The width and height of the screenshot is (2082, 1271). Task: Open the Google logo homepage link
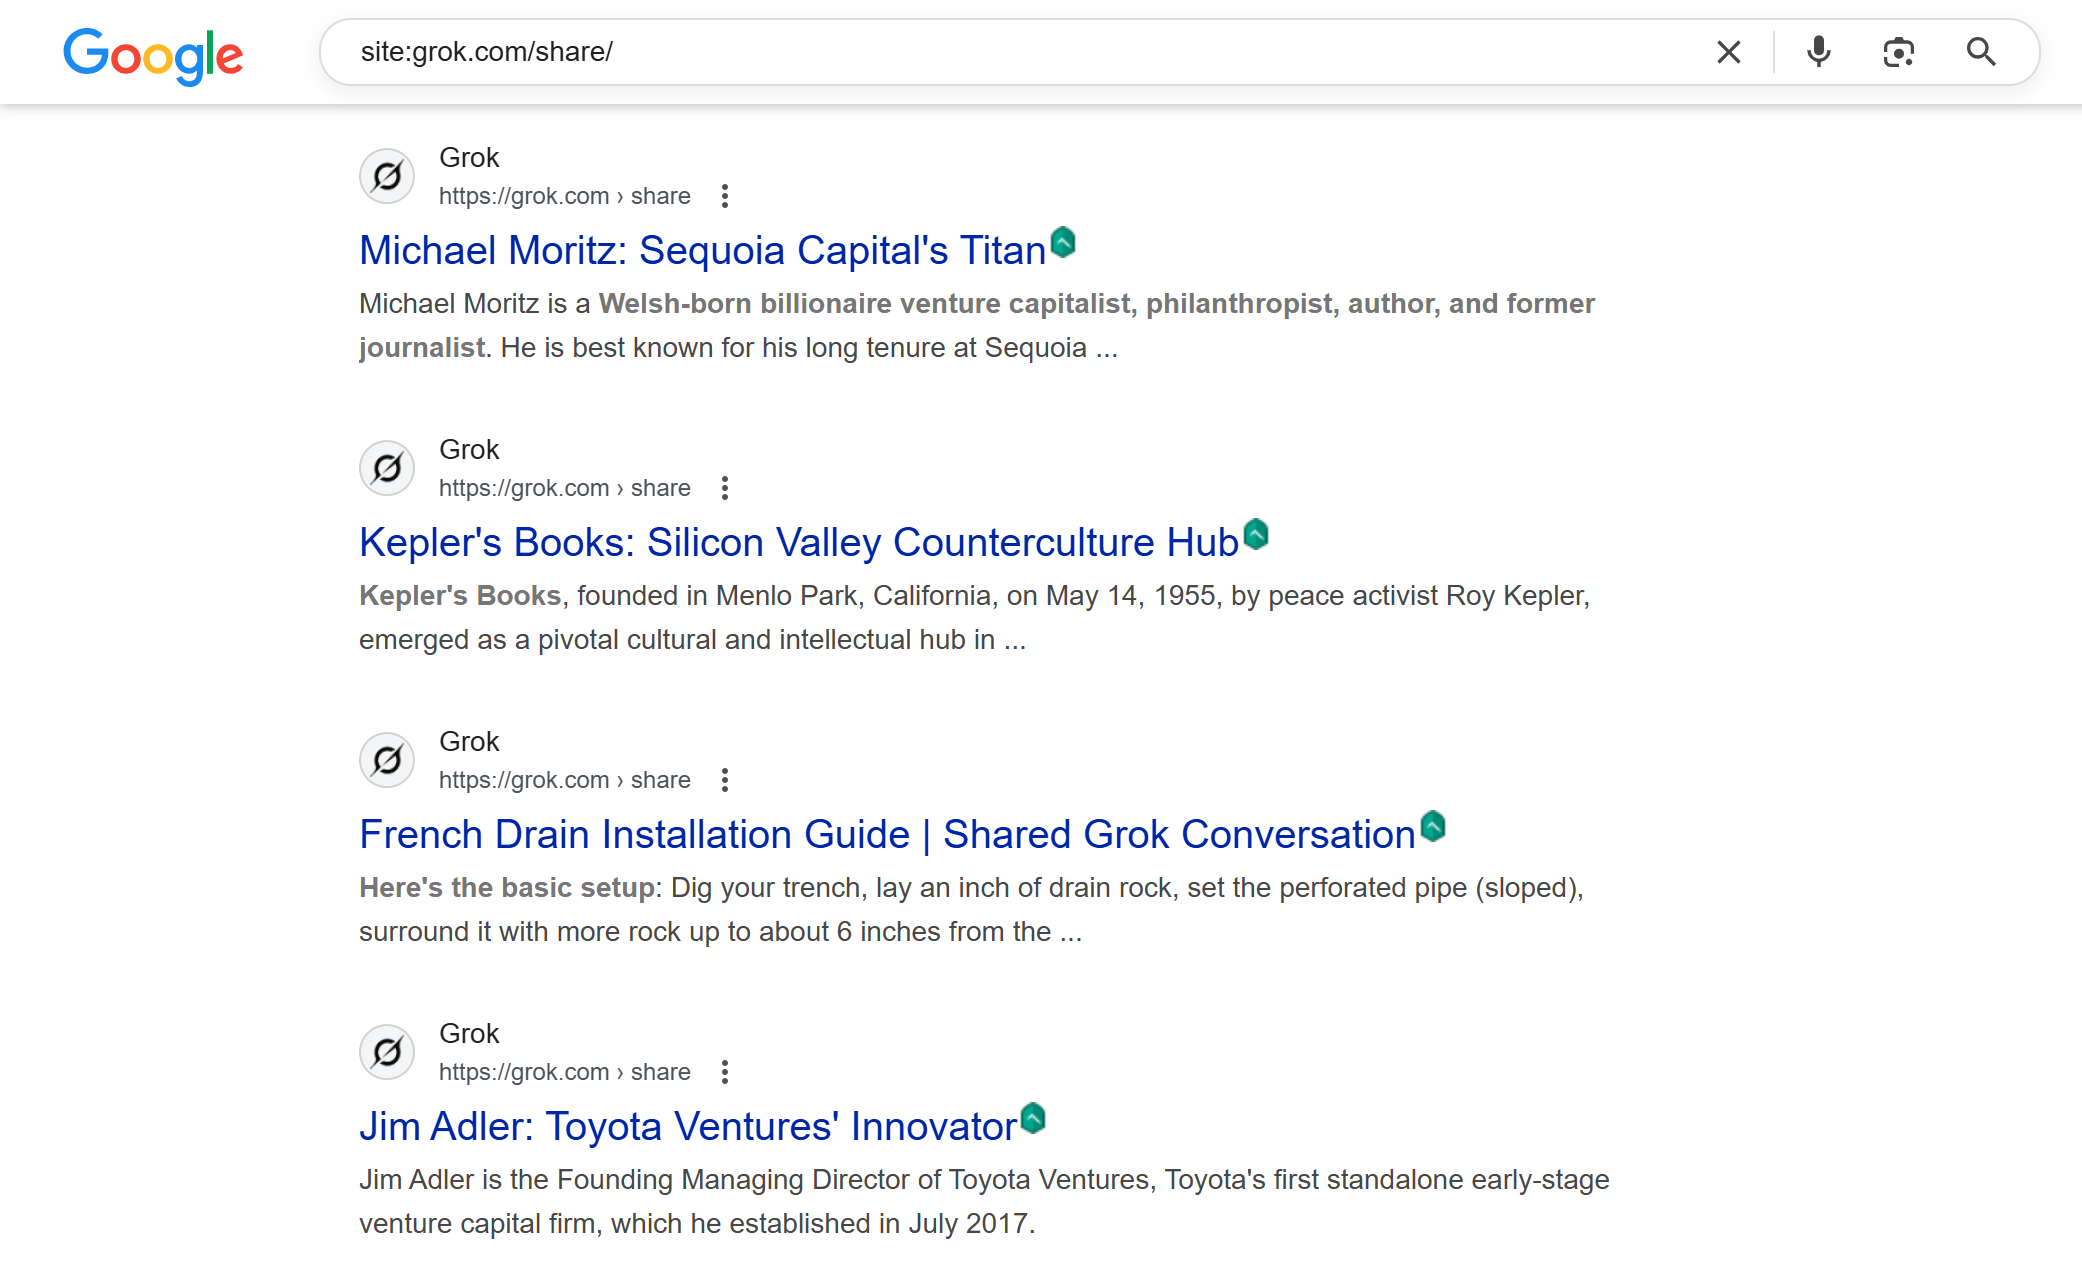click(x=153, y=56)
